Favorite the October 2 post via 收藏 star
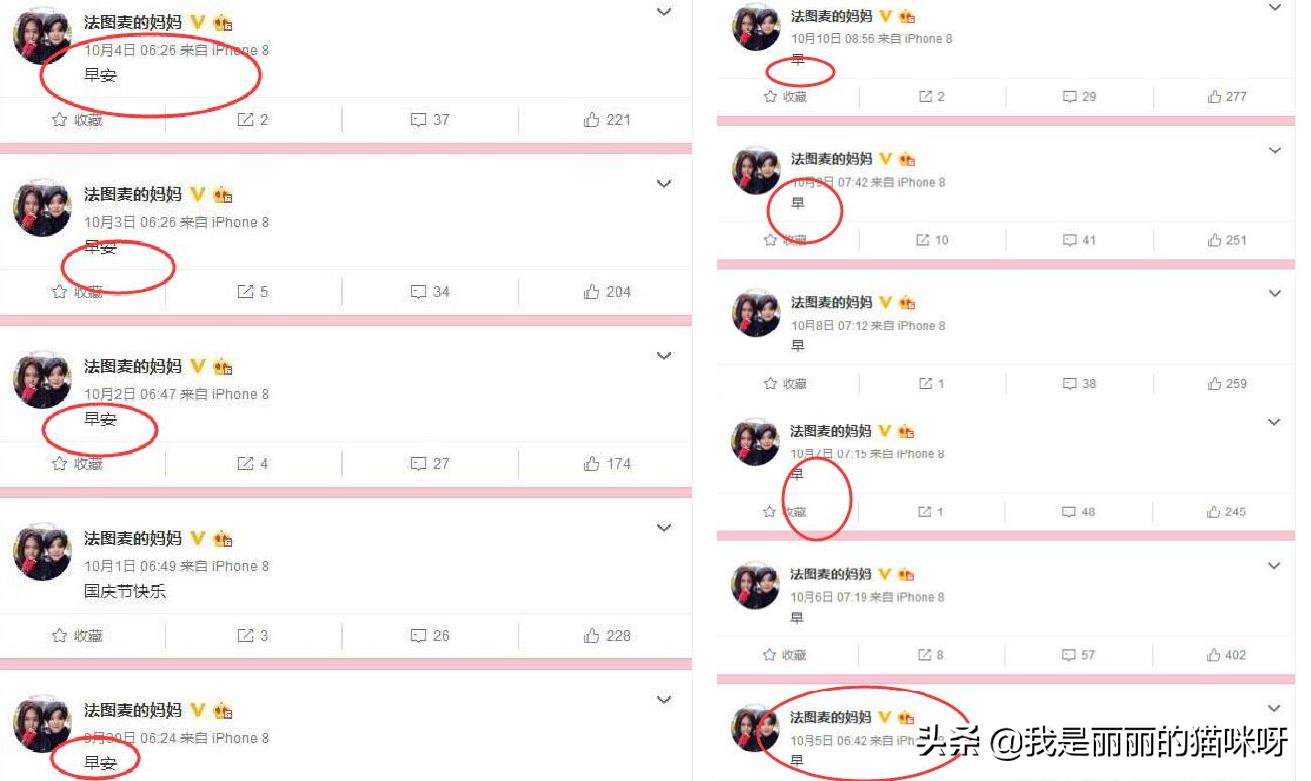Viewport: 1311px width, 781px height. [x=77, y=464]
